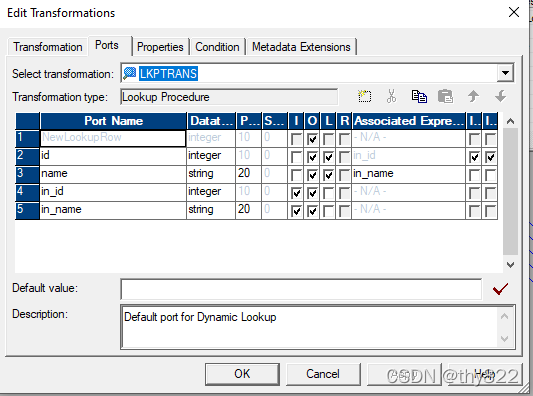Click the Description box scroll down arrow
The width and height of the screenshot is (533, 396).
coord(505,338)
